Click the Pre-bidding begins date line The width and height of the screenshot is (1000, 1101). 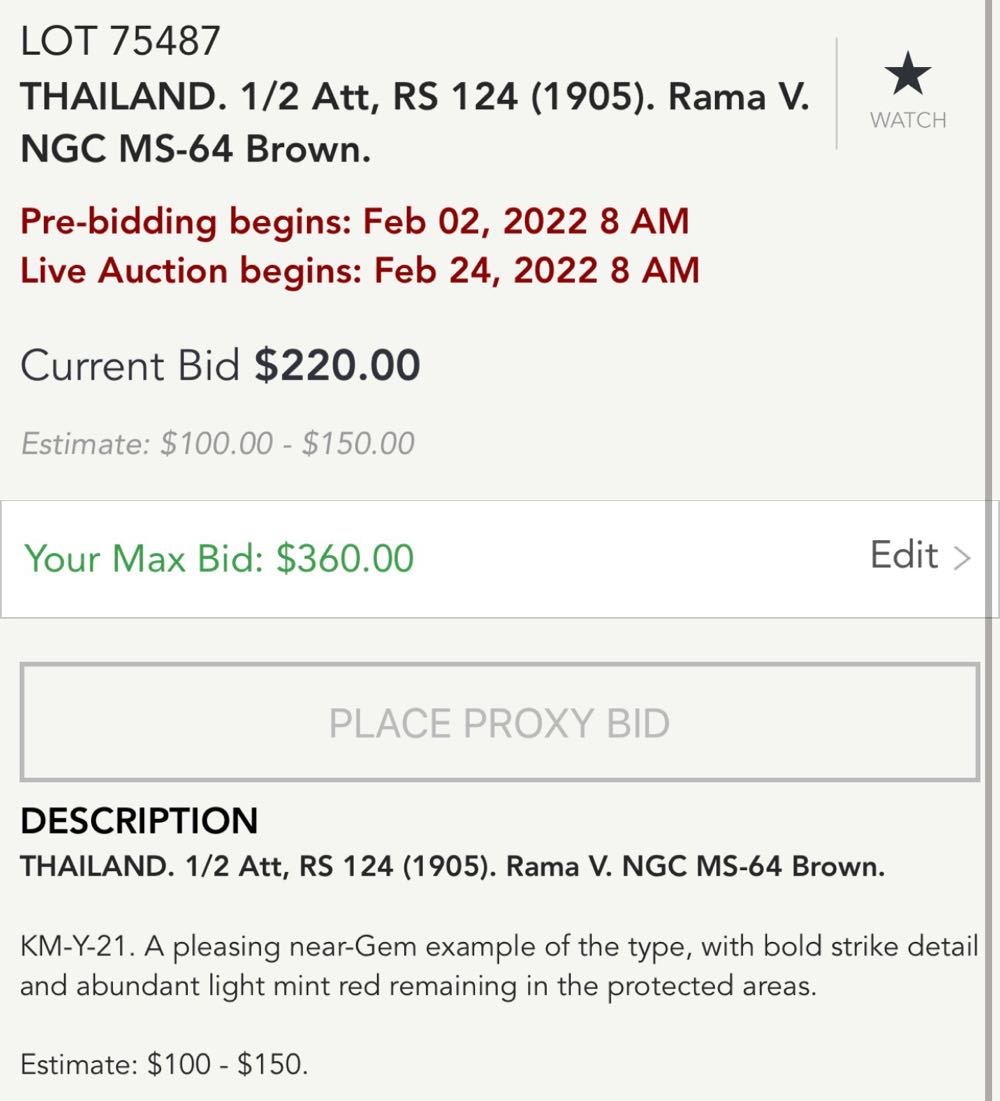coord(355,221)
